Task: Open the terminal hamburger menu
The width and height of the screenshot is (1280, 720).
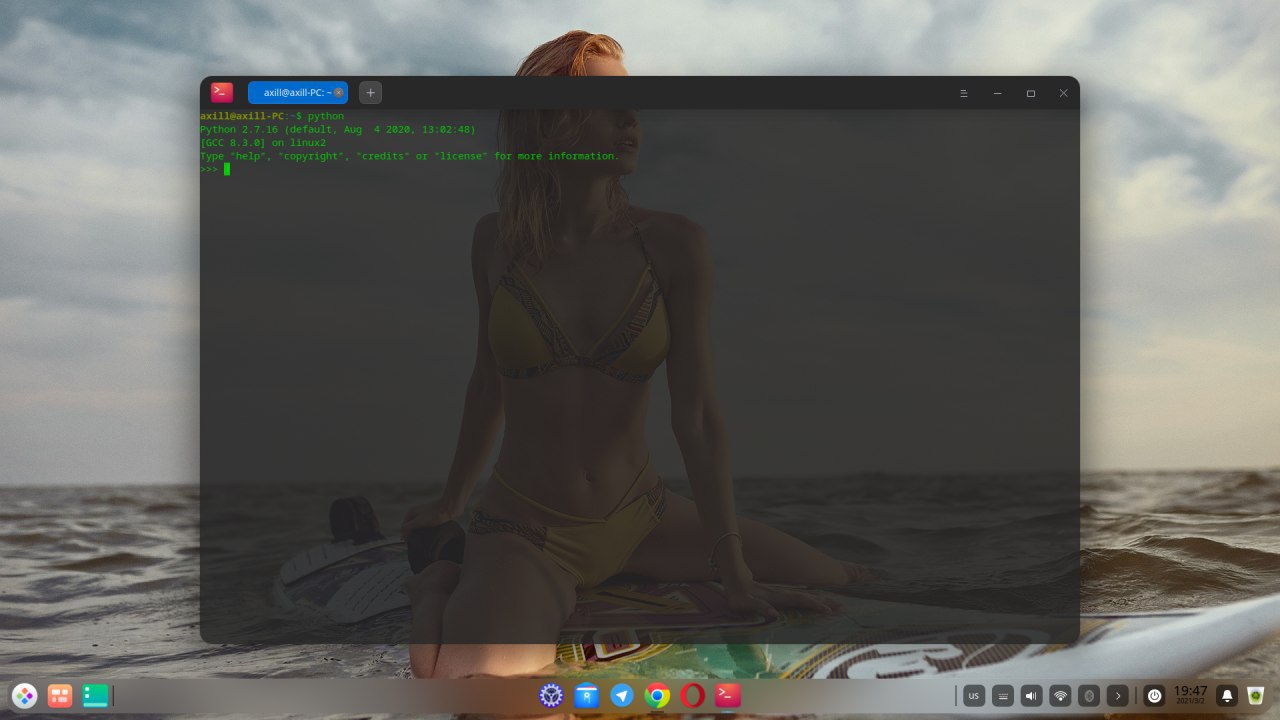Action: [963, 93]
